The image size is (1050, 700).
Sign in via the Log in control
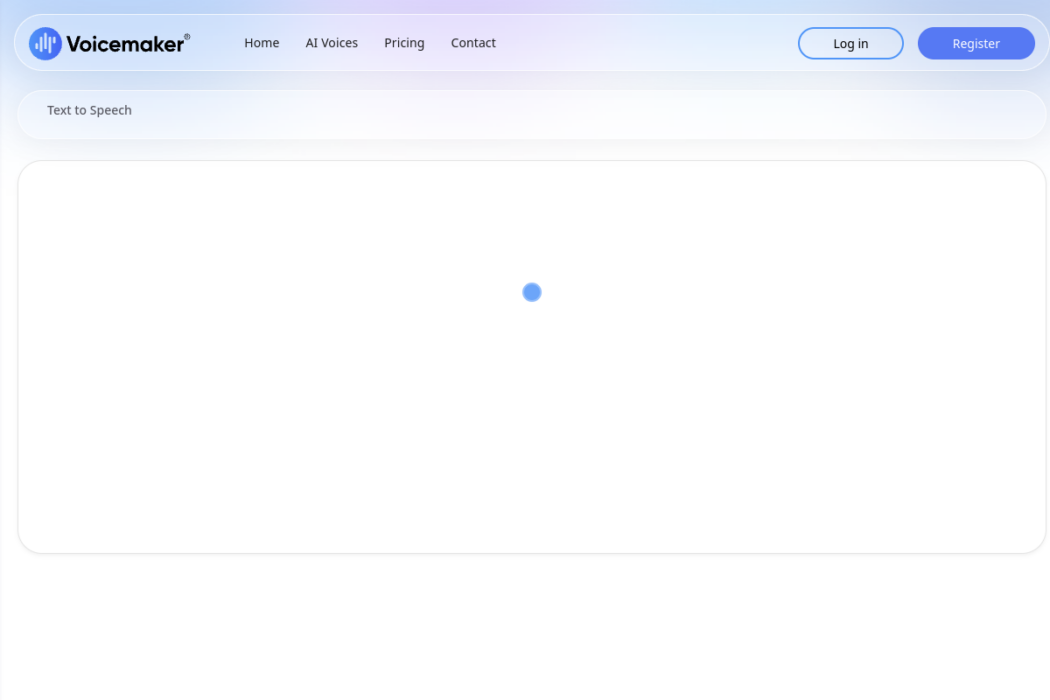(850, 43)
